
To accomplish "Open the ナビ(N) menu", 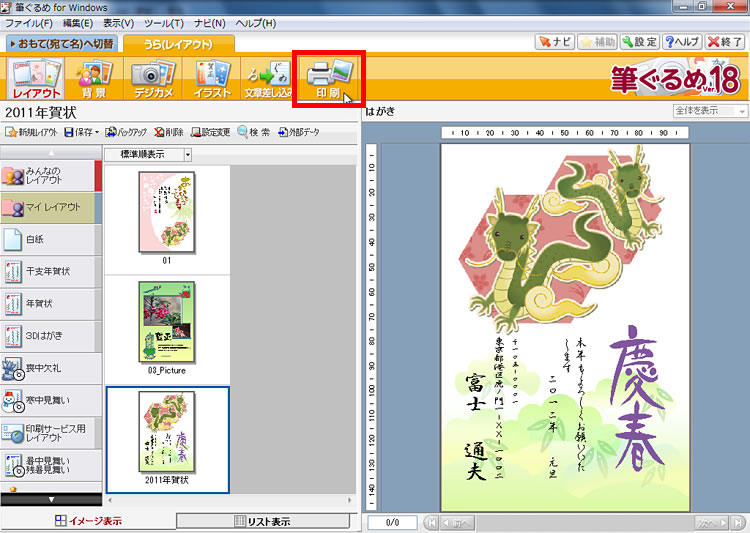I will point(210,23).
